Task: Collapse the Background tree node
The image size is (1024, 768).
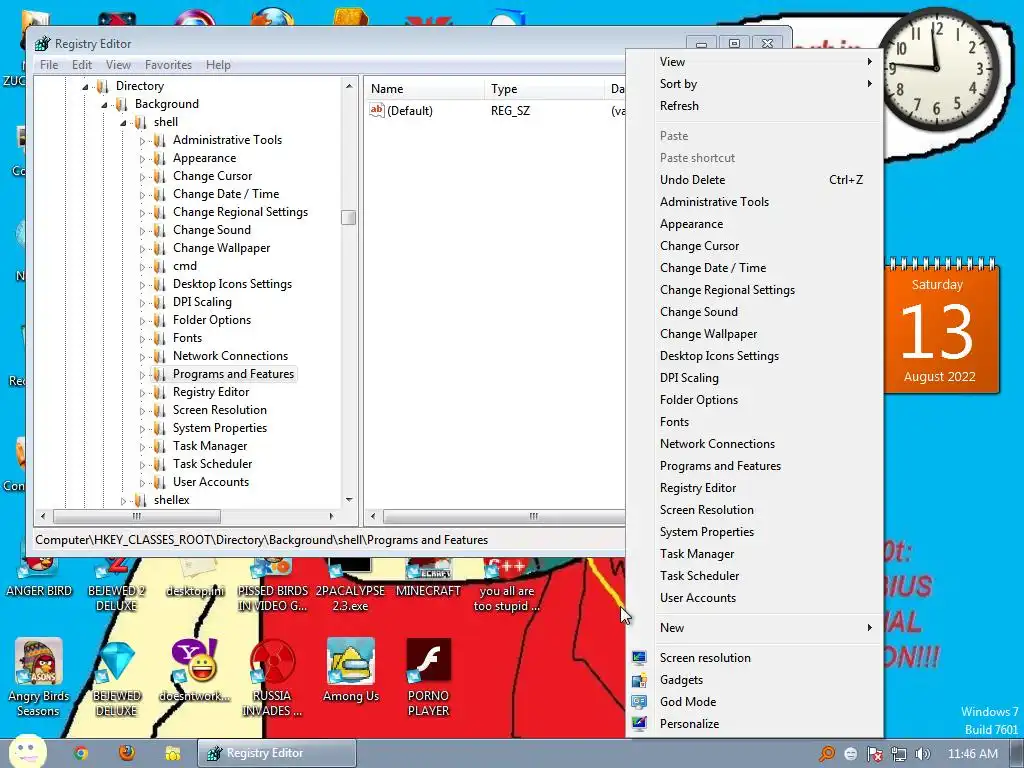Action: (x=104, y=105)
